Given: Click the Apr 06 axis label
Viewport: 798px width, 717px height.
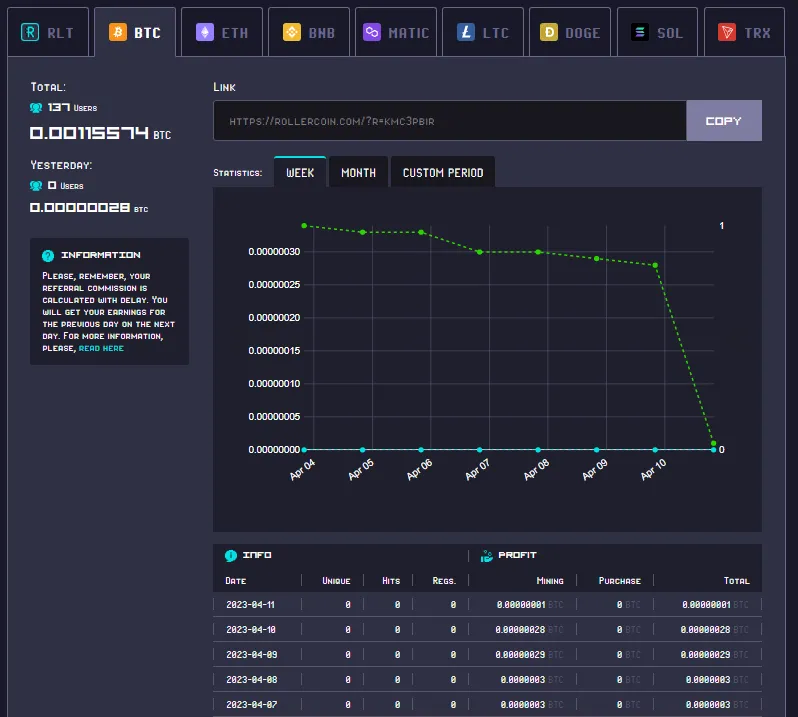Looking at the screenshot, I should tap(419, 469).
